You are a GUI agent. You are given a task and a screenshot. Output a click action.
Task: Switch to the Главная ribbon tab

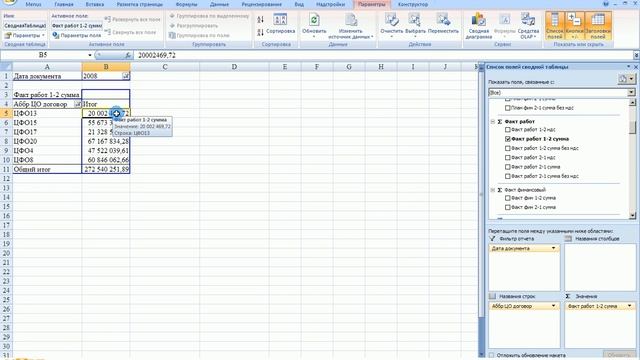click(64, 4)
